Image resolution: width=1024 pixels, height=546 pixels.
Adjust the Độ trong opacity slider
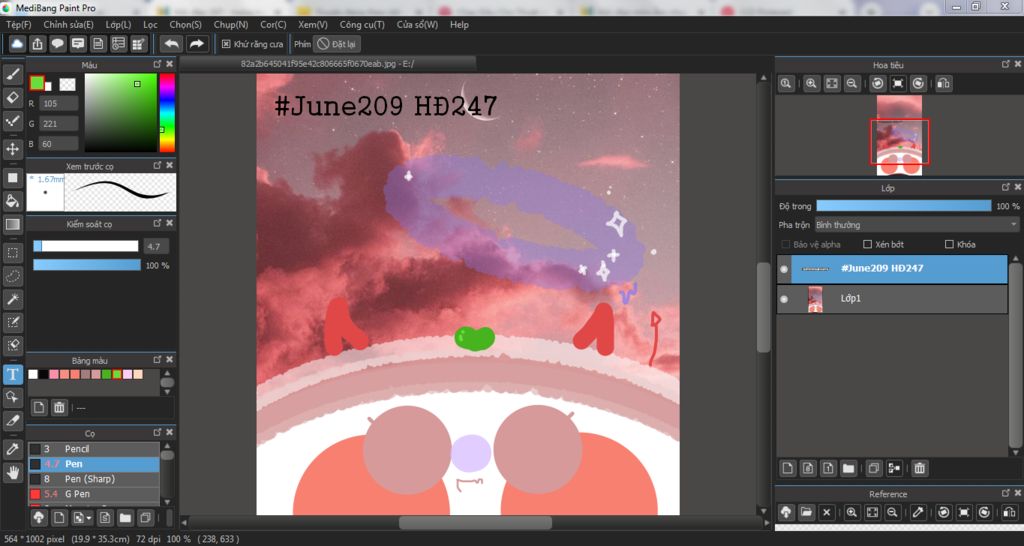tap(904, 206)
